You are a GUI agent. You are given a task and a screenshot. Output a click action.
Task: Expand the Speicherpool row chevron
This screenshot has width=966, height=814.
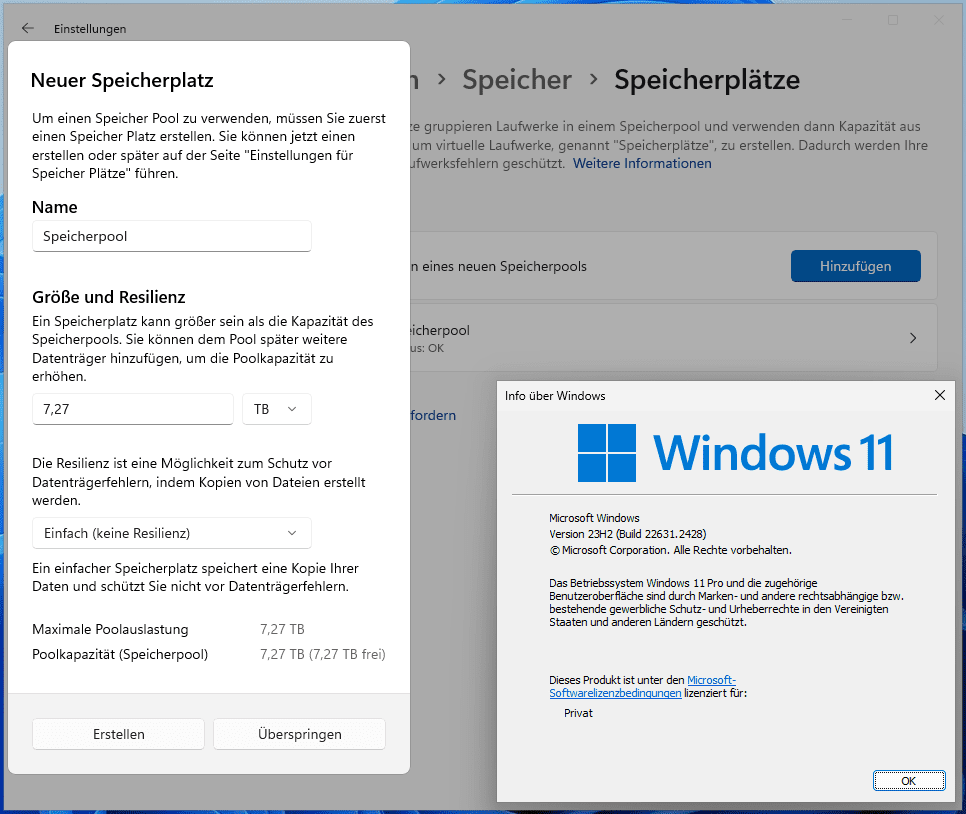pyautogui.click(x=913, y=338)
